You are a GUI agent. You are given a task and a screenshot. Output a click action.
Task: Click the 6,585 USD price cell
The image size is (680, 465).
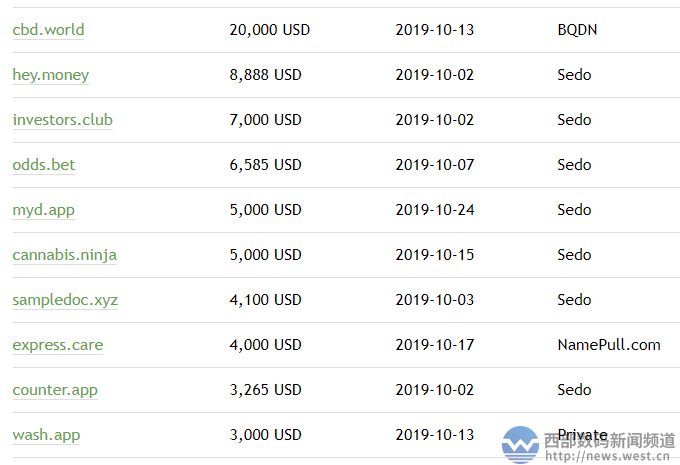pyautogui.click(x=265, y=165)
